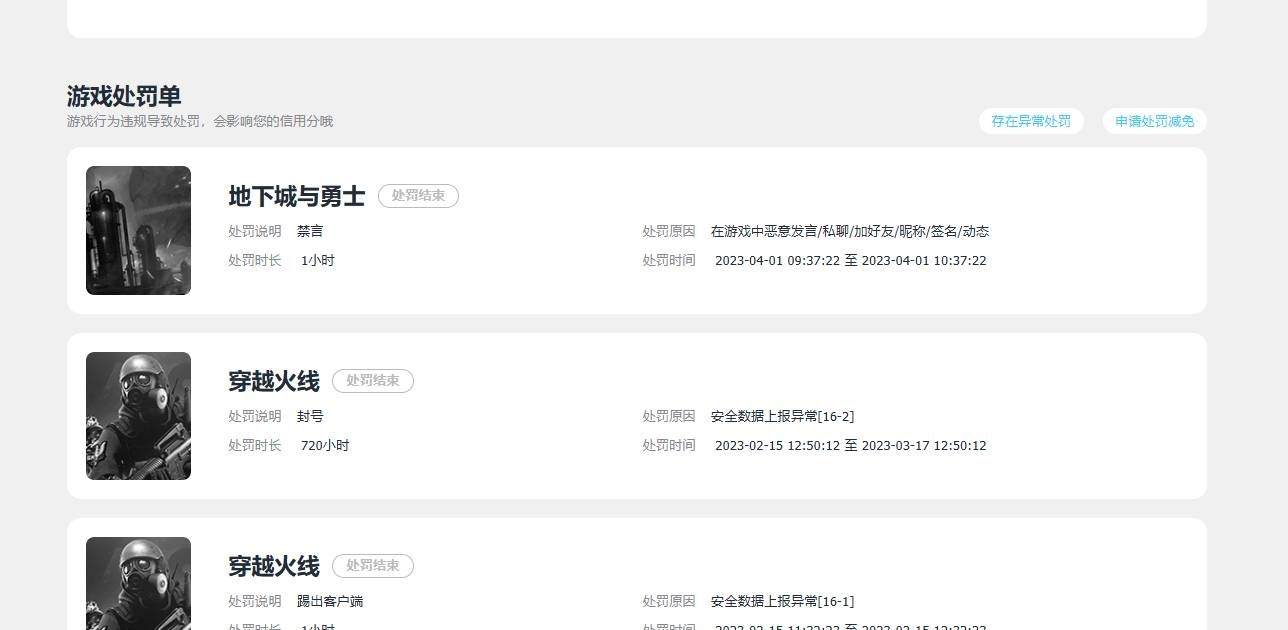The height and width of the screenshot is (630, 1288).
Task: Open the 穿越火线 thumbnail in the 封号 card
Action: coord(138,416)
